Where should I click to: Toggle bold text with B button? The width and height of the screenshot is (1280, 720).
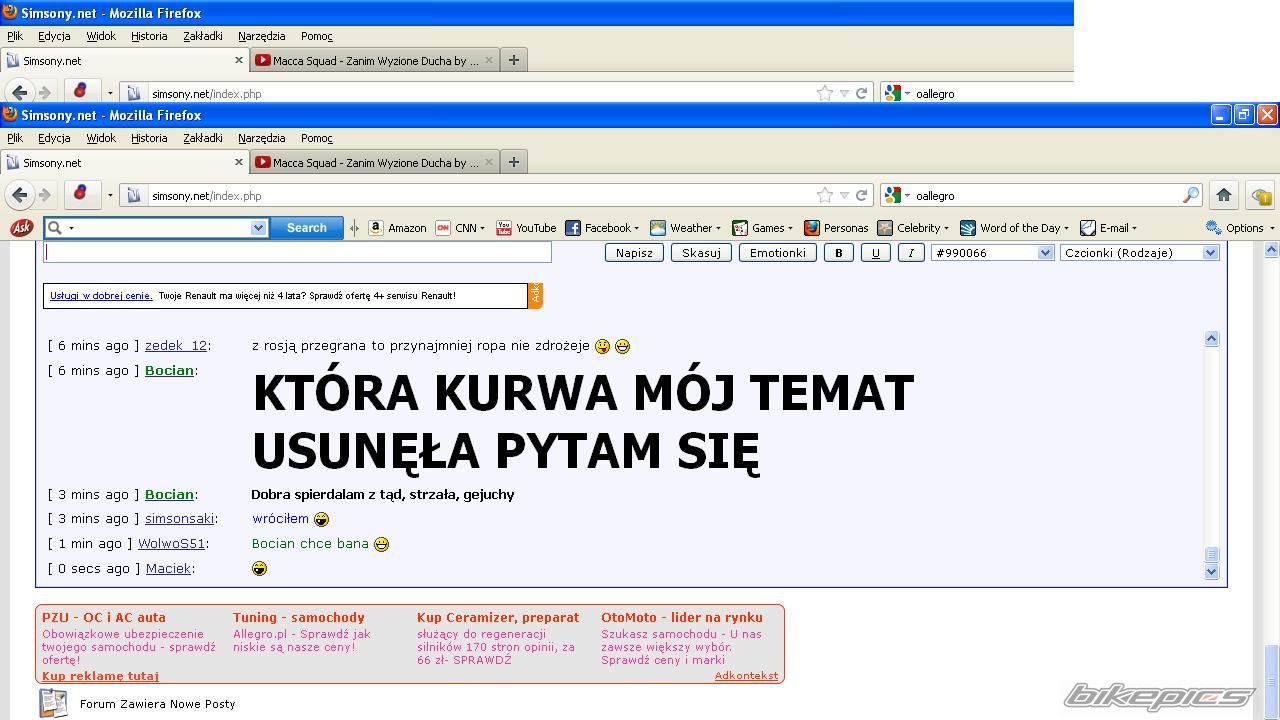click(838, 253)
